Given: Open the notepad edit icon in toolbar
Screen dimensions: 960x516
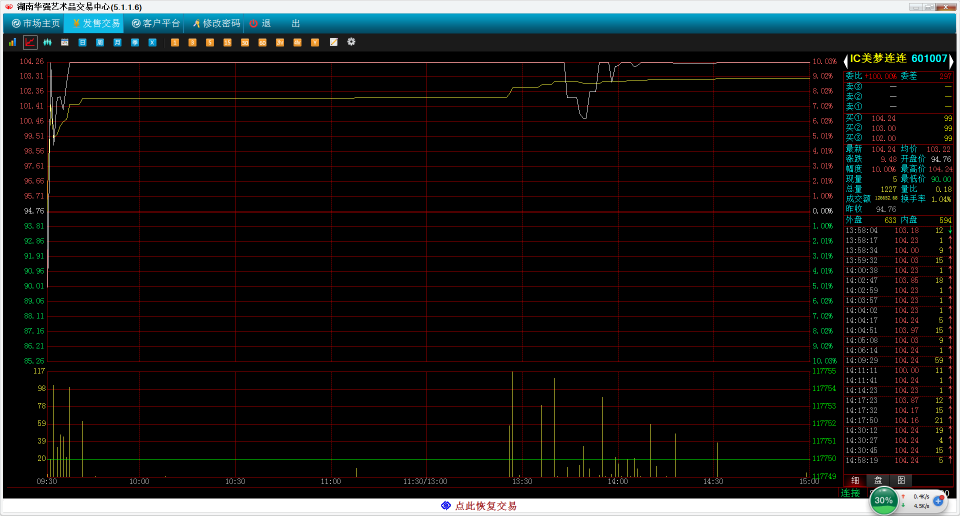Looking at the screenshot, I should click(333, 42).
